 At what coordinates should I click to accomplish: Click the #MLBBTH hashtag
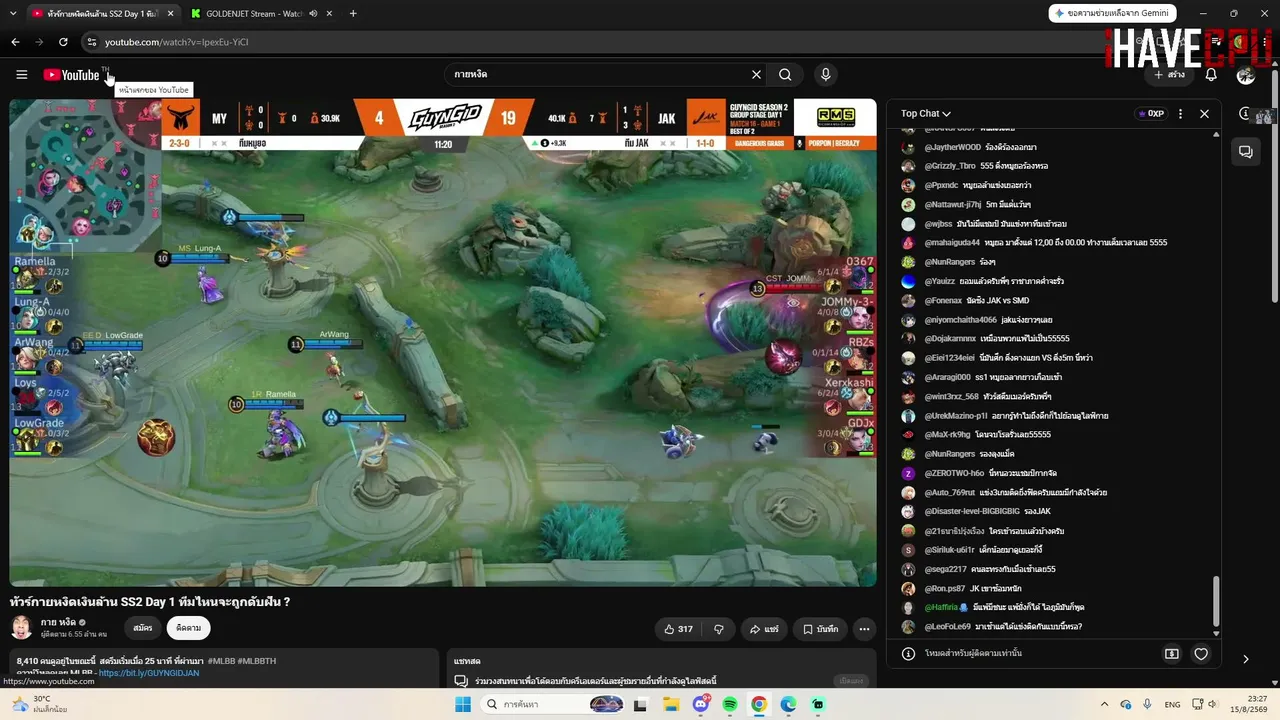click(x=259, y=661)
